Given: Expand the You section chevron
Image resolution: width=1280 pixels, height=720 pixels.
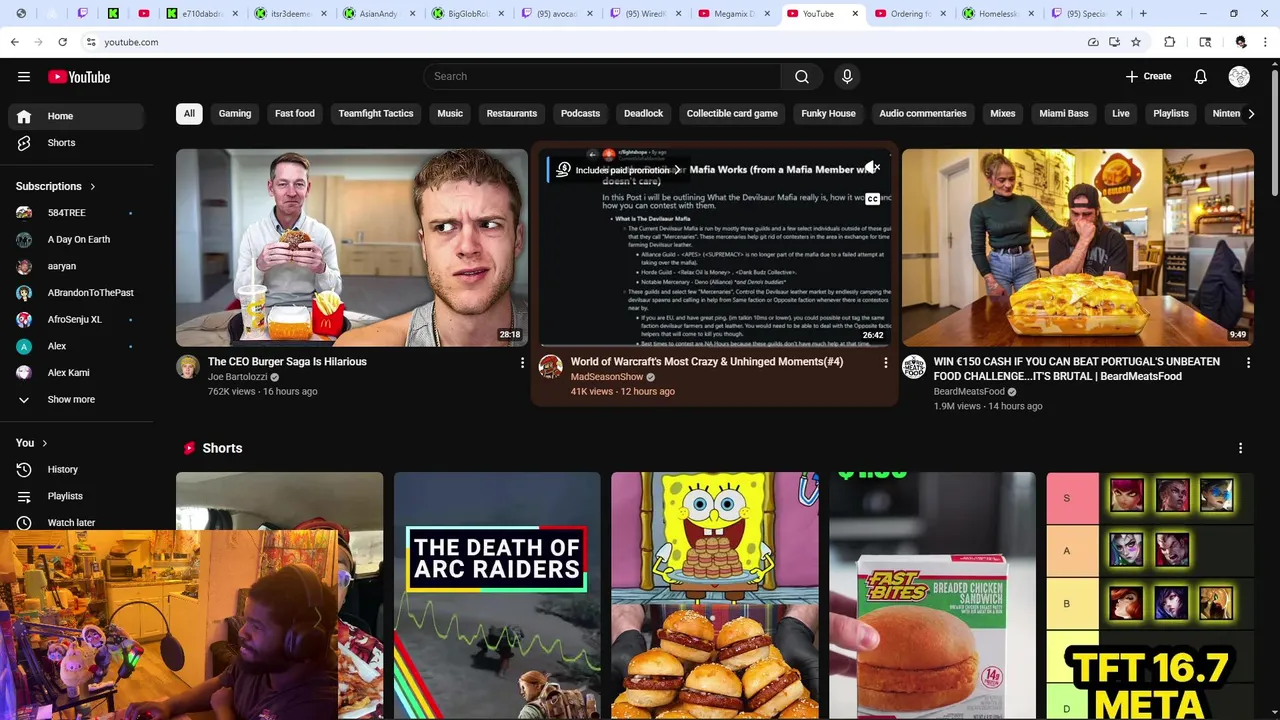Looking at the screenshot, I should click(44, 443).
